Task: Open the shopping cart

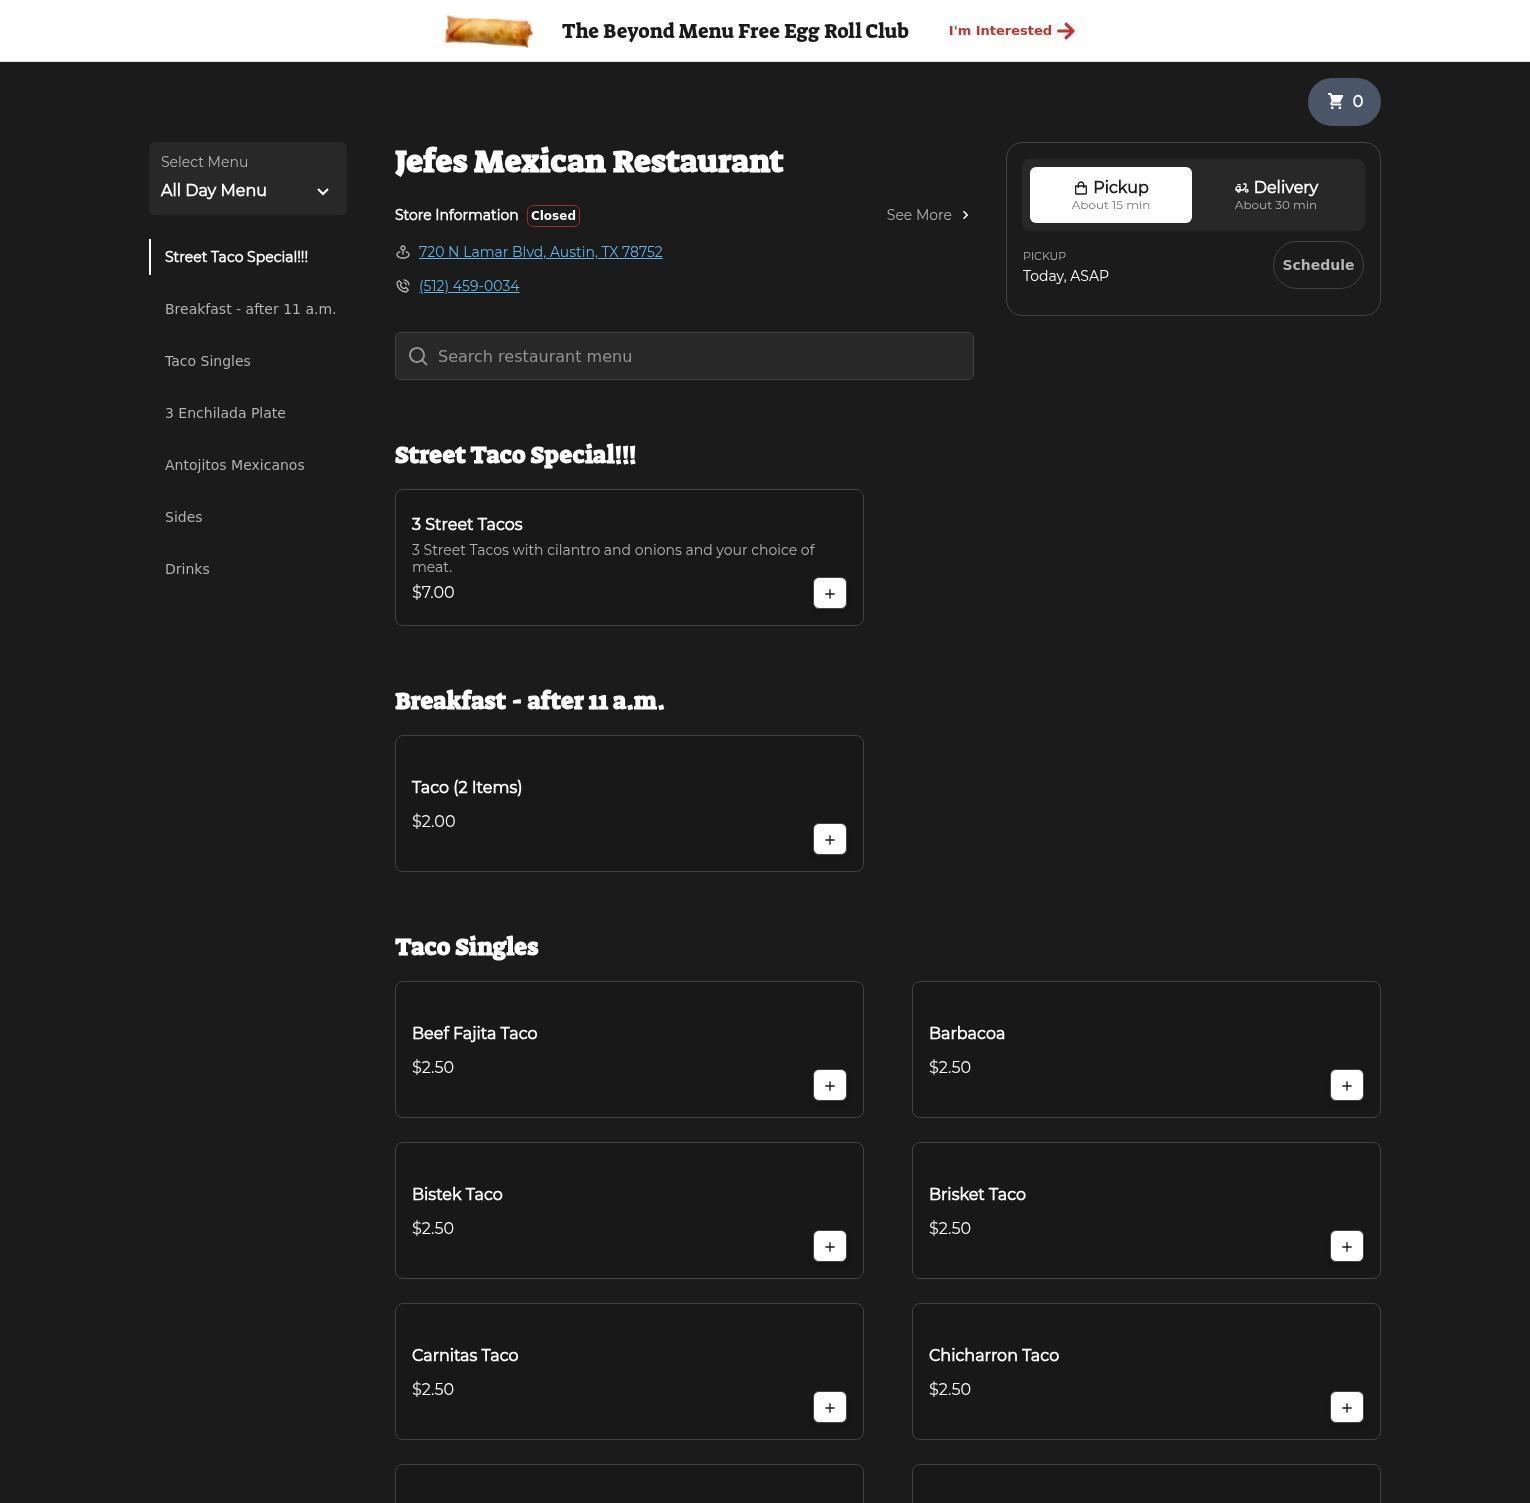Action: [1344, 101]
